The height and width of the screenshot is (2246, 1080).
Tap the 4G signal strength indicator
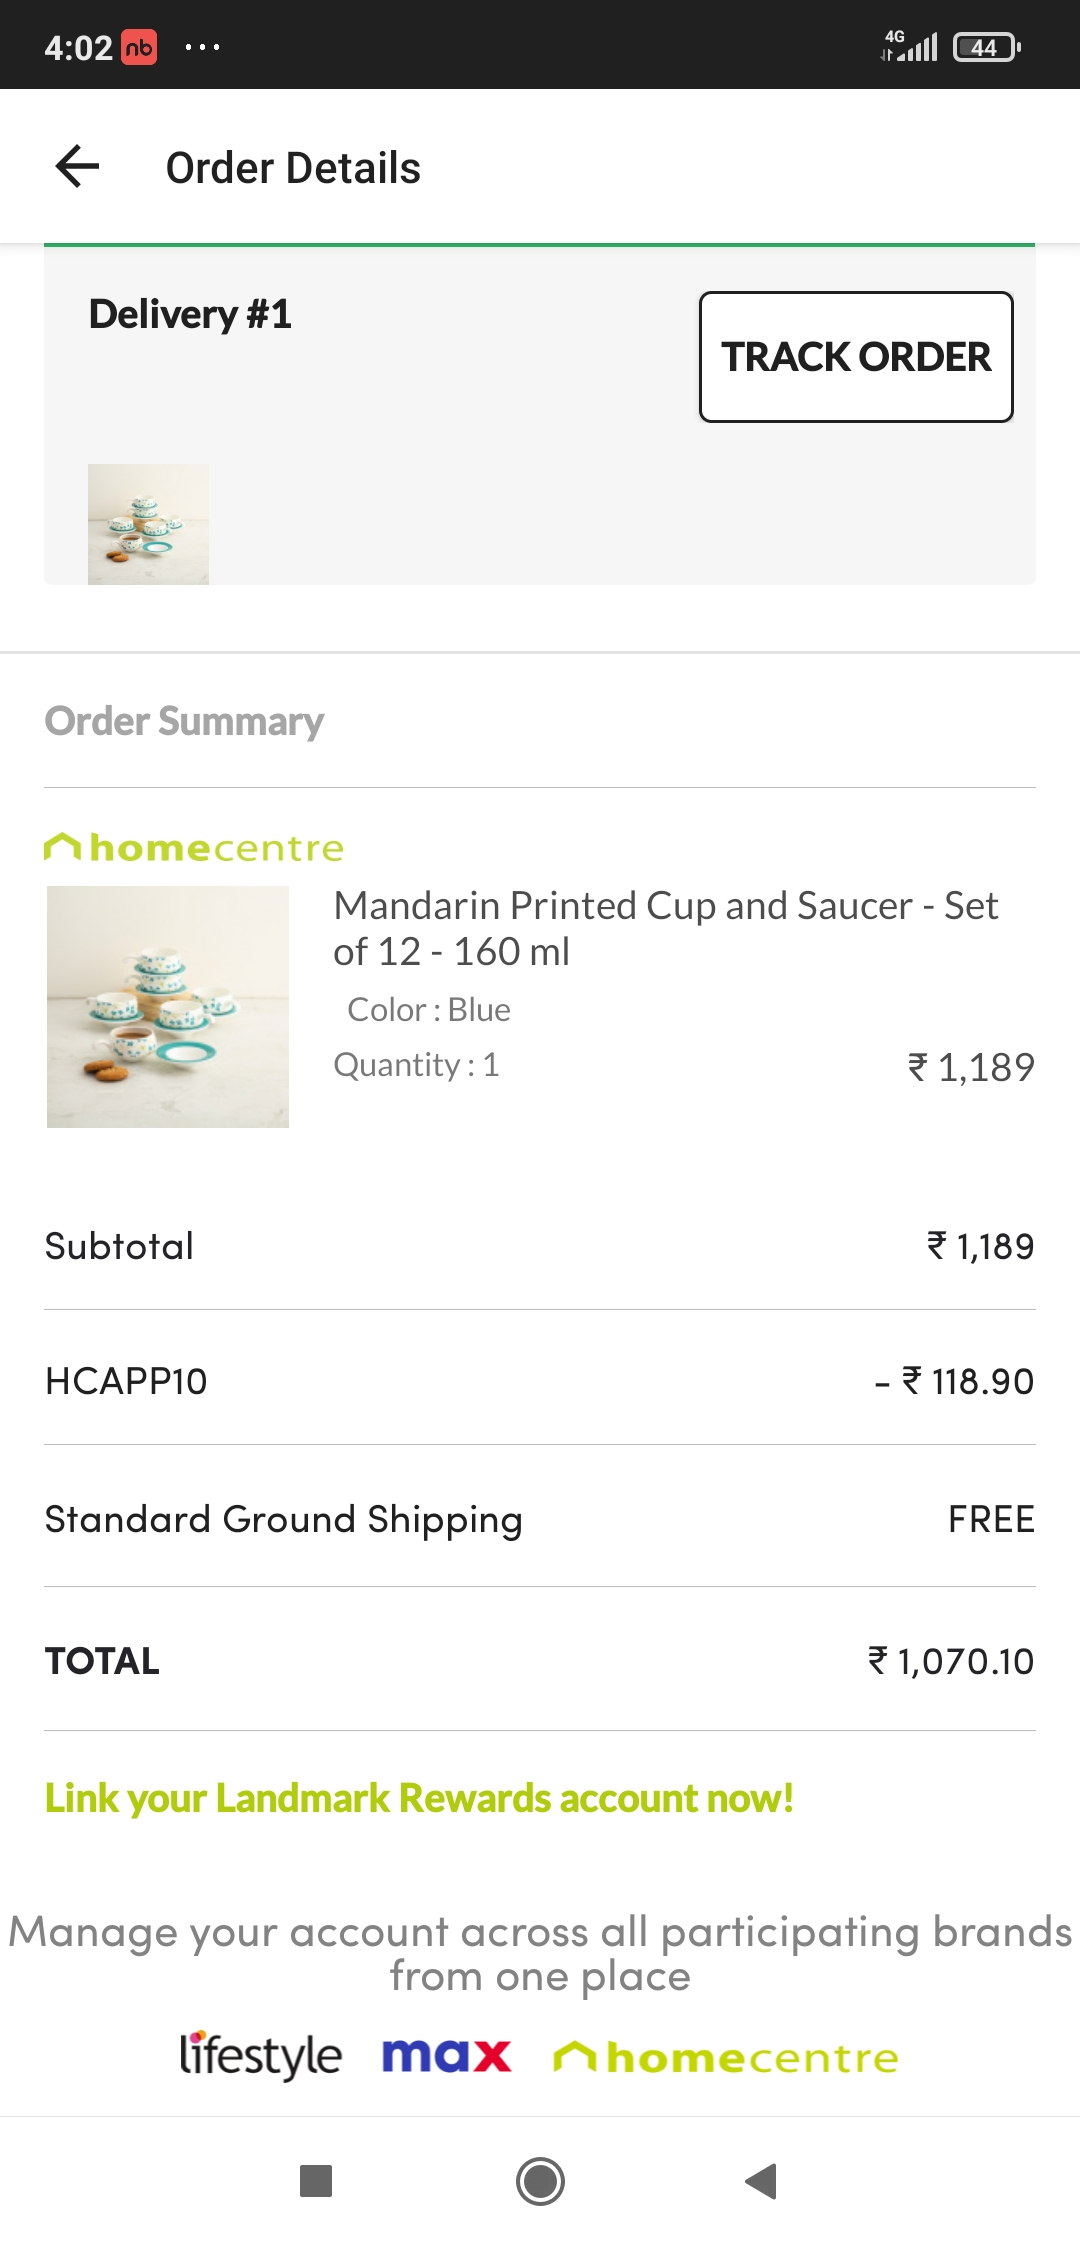click(910, 45)
